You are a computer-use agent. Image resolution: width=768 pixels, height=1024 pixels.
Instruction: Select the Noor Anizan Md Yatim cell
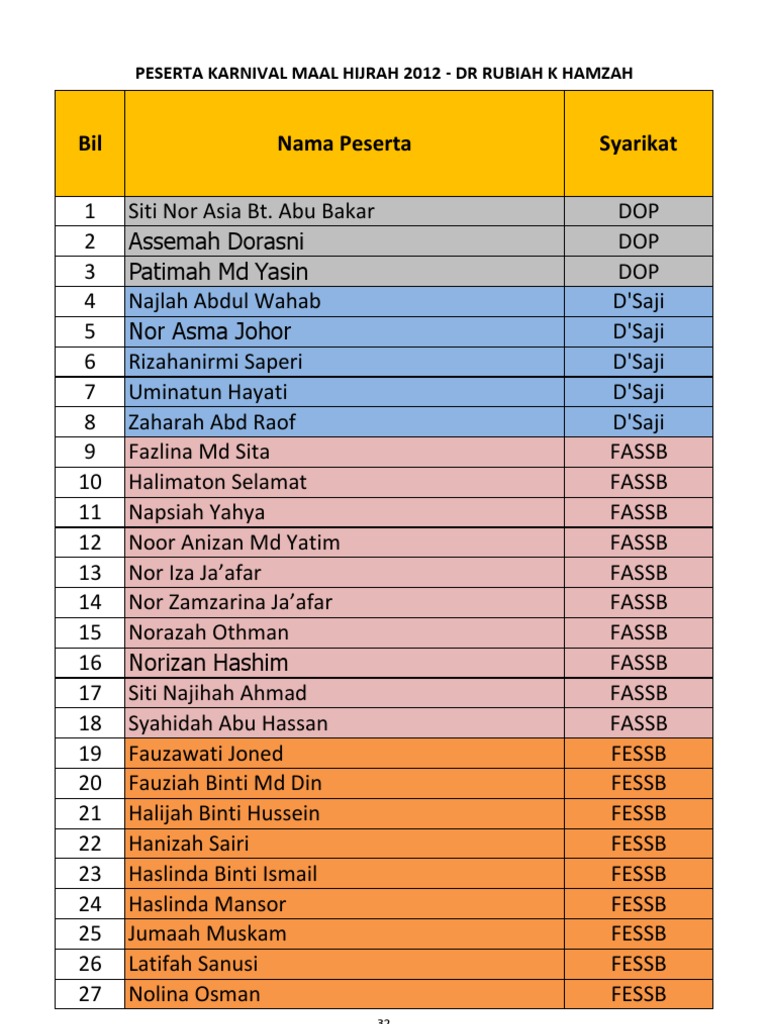click(234, 543)
